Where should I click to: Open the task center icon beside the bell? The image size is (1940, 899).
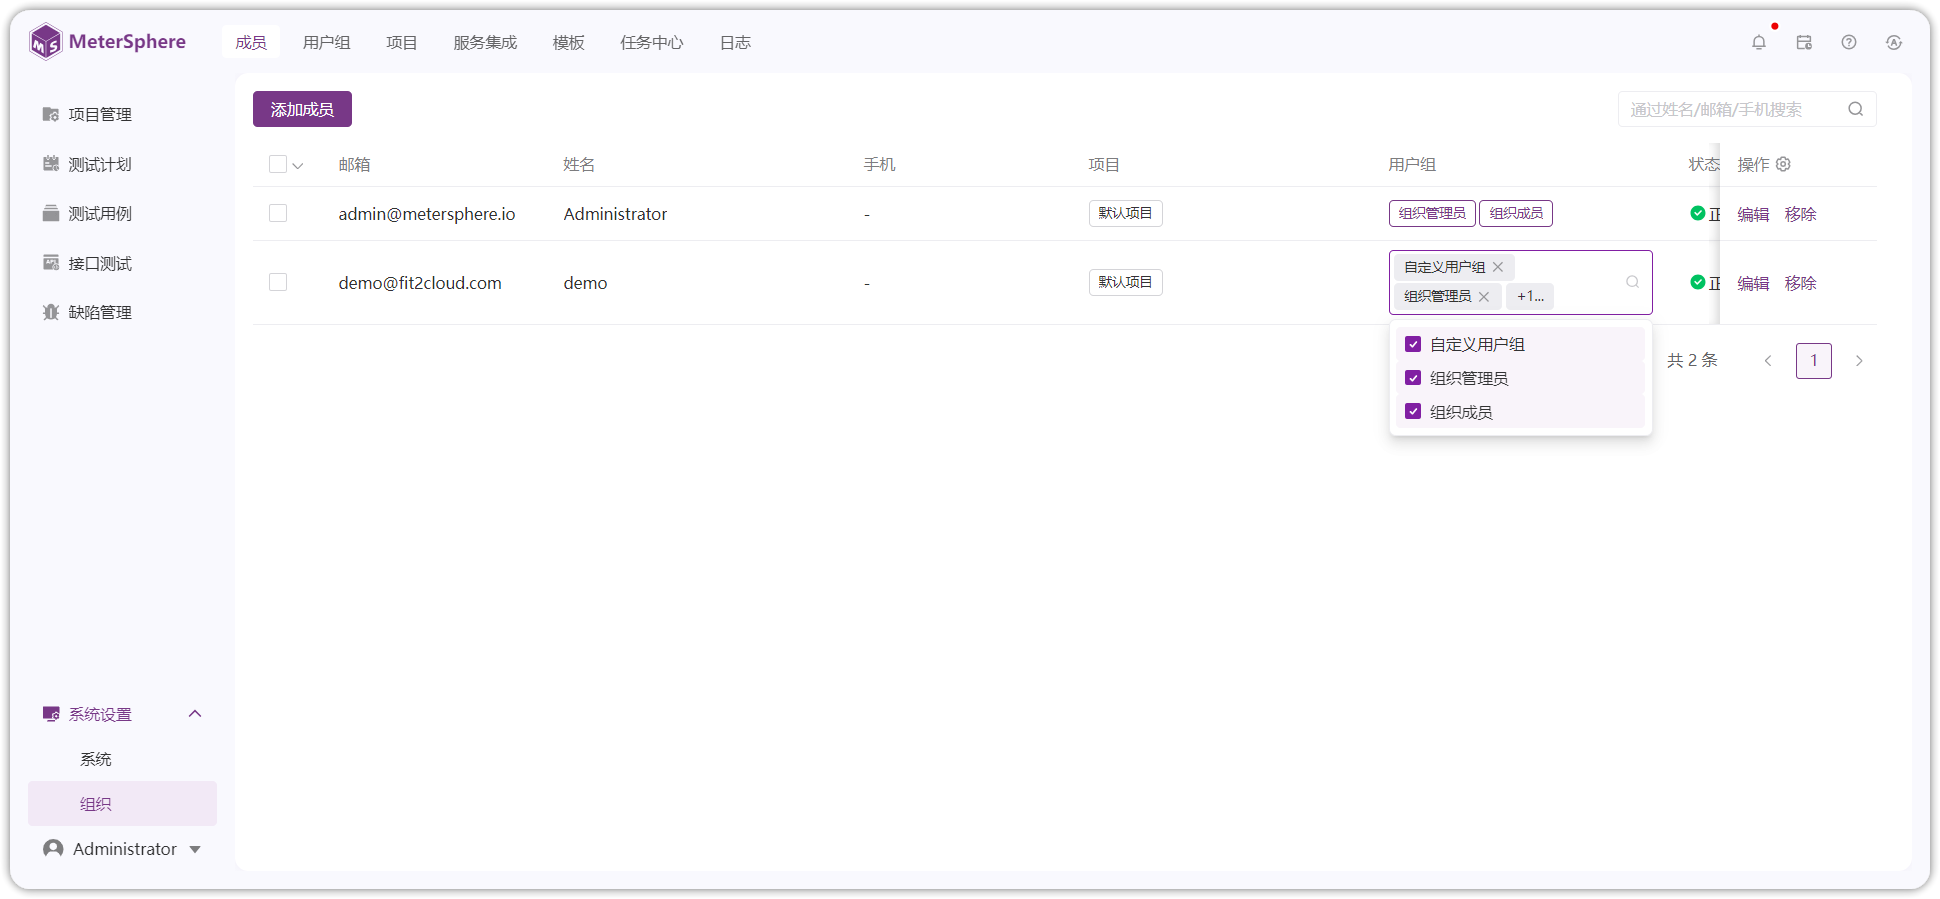pos(1804,42)
